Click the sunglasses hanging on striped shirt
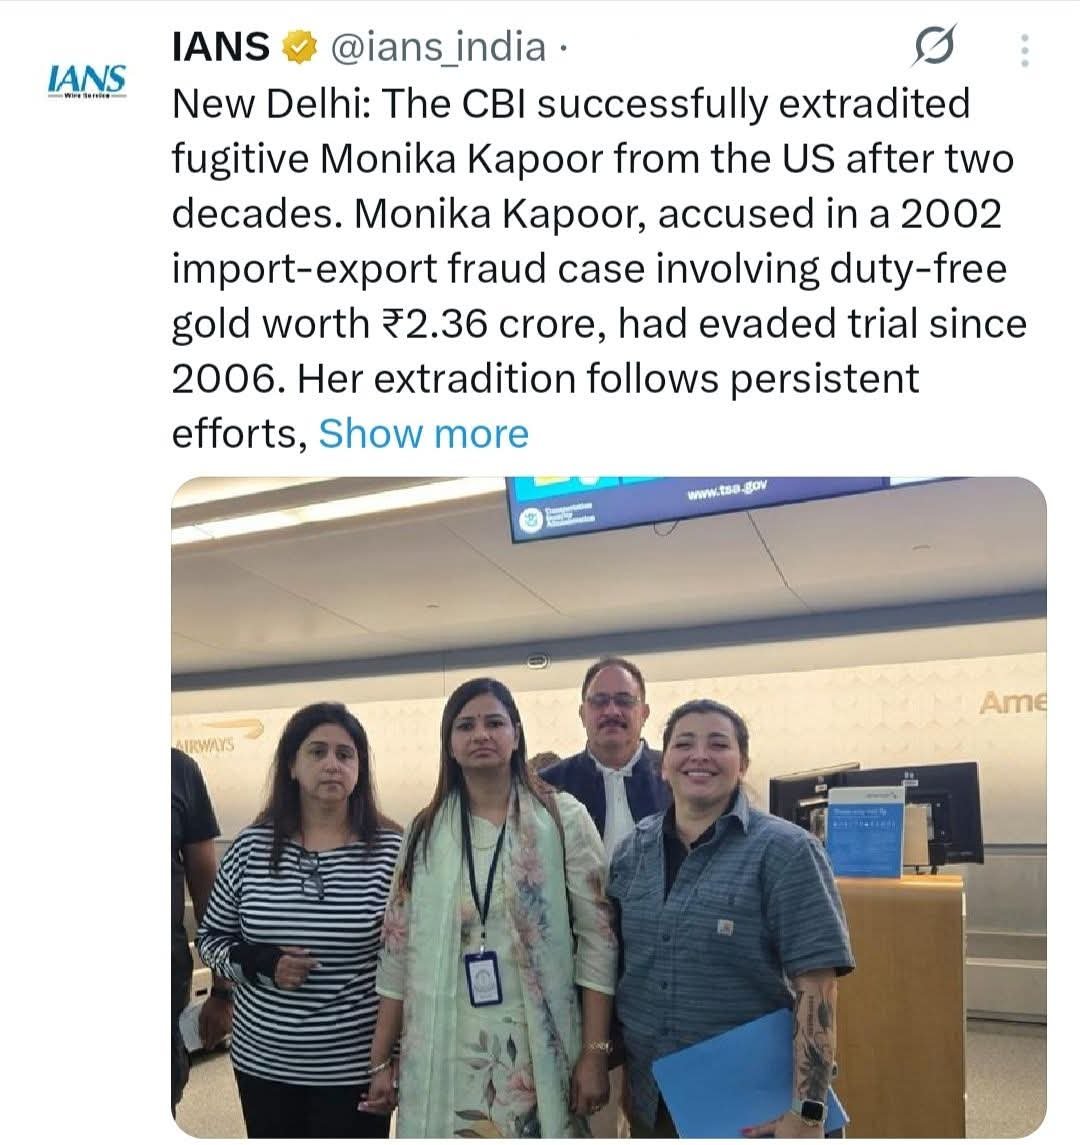This screenshot has height=1145, width=1080. pyautogui.click(x=311, y=875)
